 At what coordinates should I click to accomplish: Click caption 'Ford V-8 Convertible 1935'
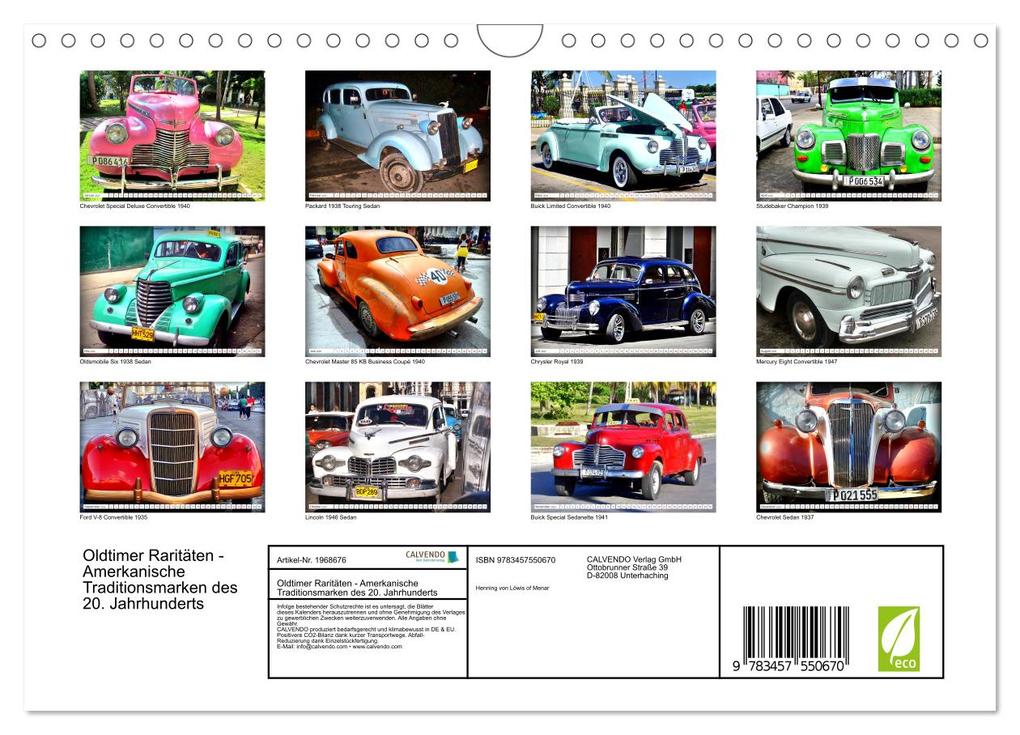point(113,518)
